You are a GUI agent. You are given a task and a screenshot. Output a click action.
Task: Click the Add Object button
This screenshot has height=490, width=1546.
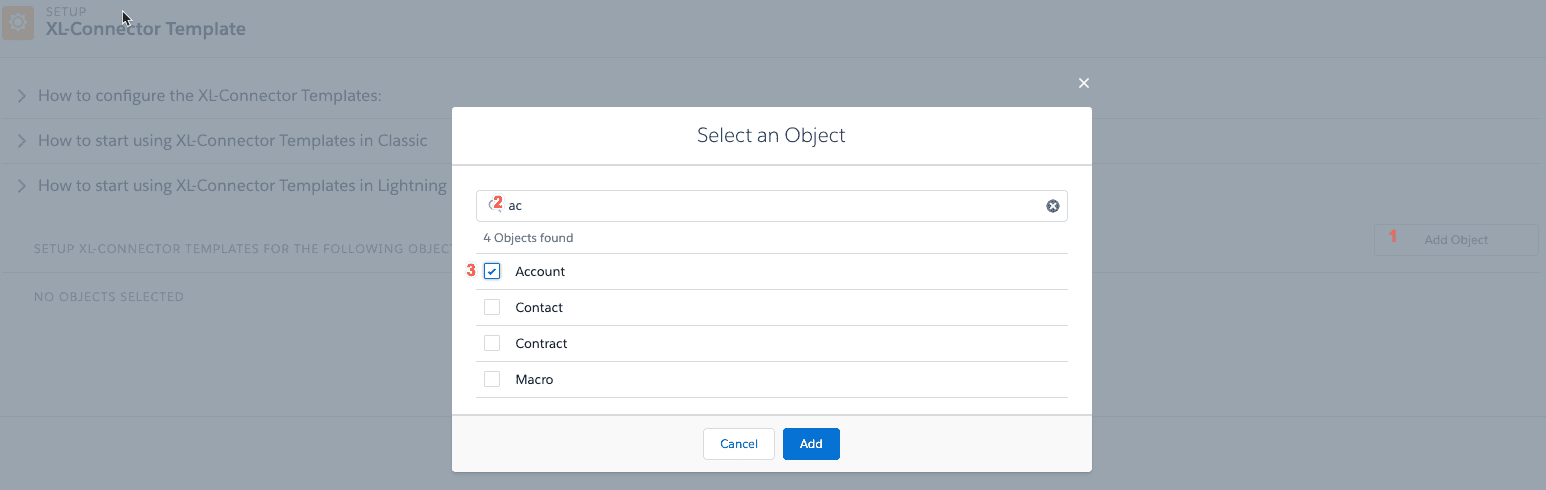click(1456, 240)
